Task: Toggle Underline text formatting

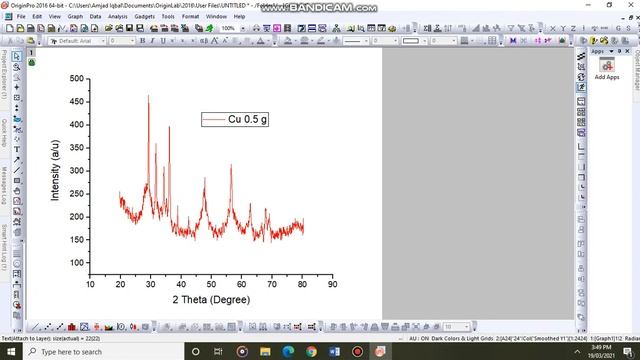Action: (163, 41)
